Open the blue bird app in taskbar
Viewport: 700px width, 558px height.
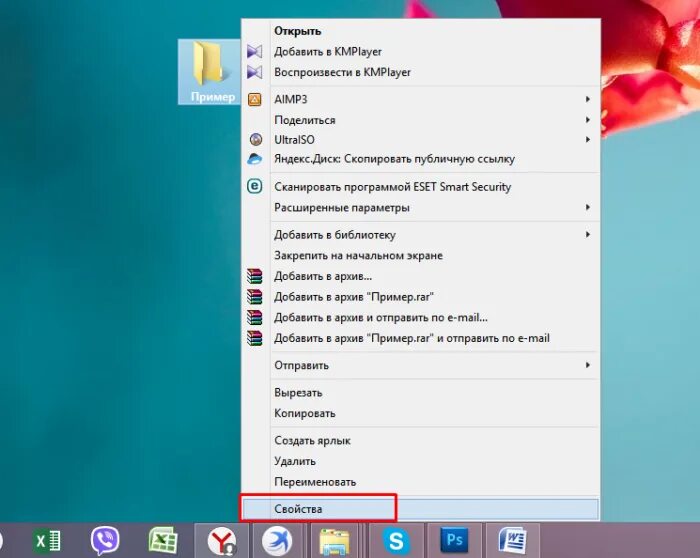tap(278, 541)
